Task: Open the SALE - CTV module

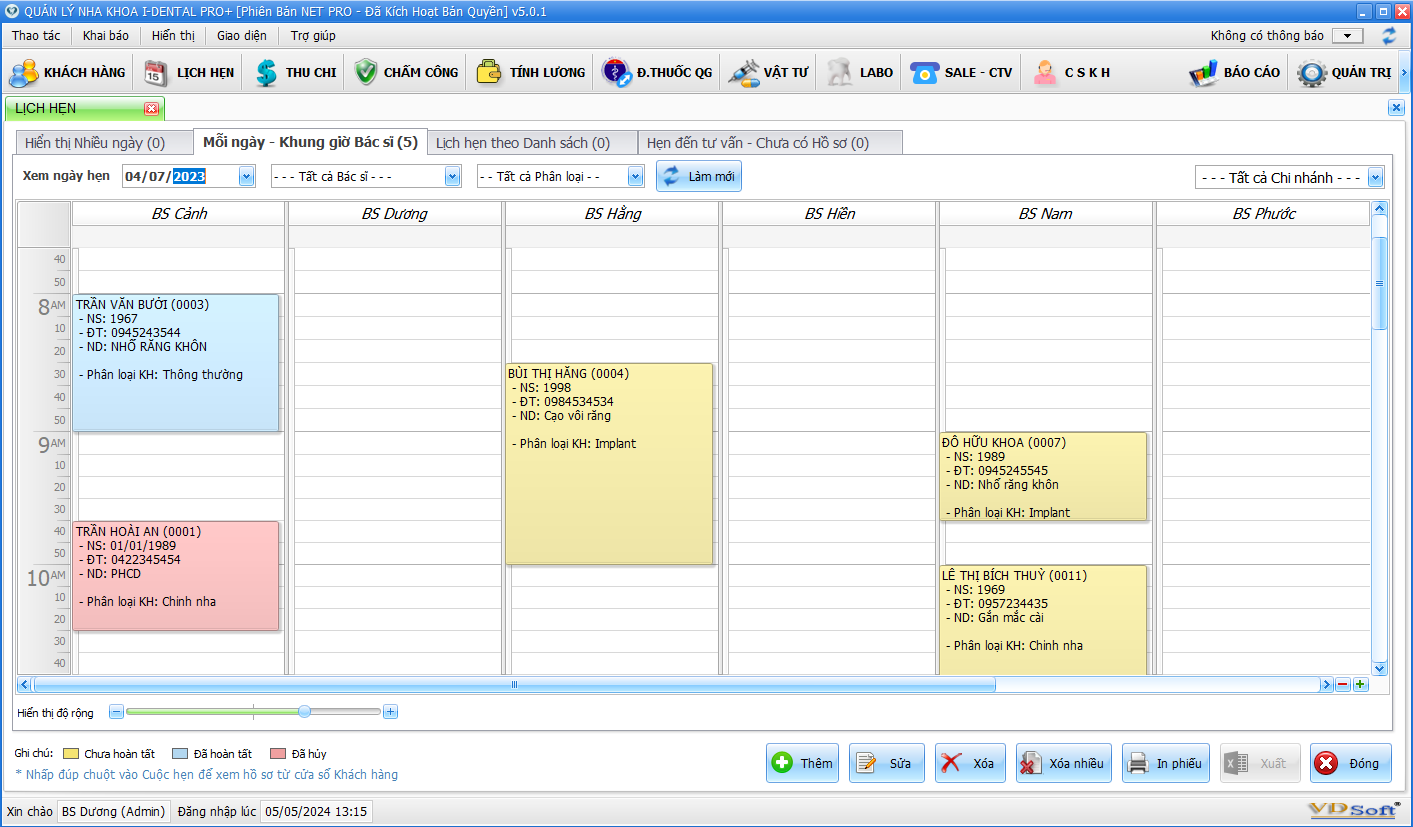Action: [x=962, y=73]
